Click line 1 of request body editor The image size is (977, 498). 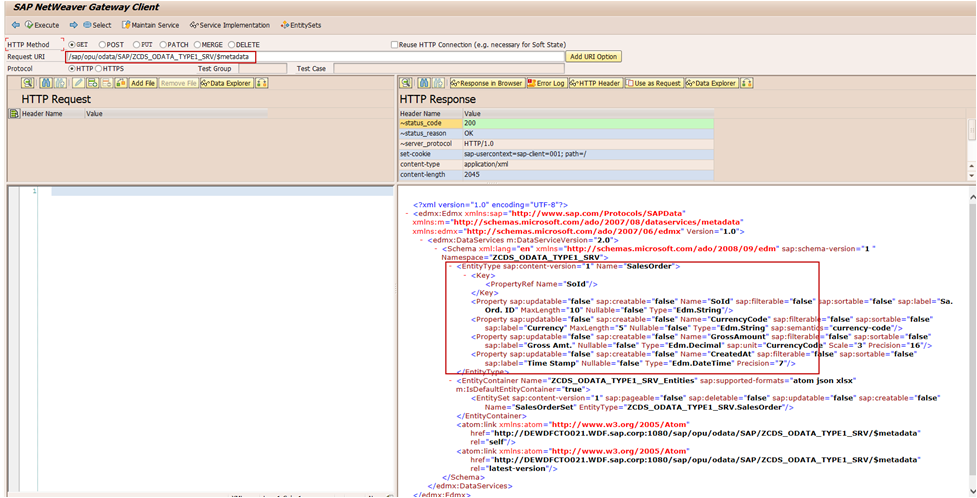[222, 191]
